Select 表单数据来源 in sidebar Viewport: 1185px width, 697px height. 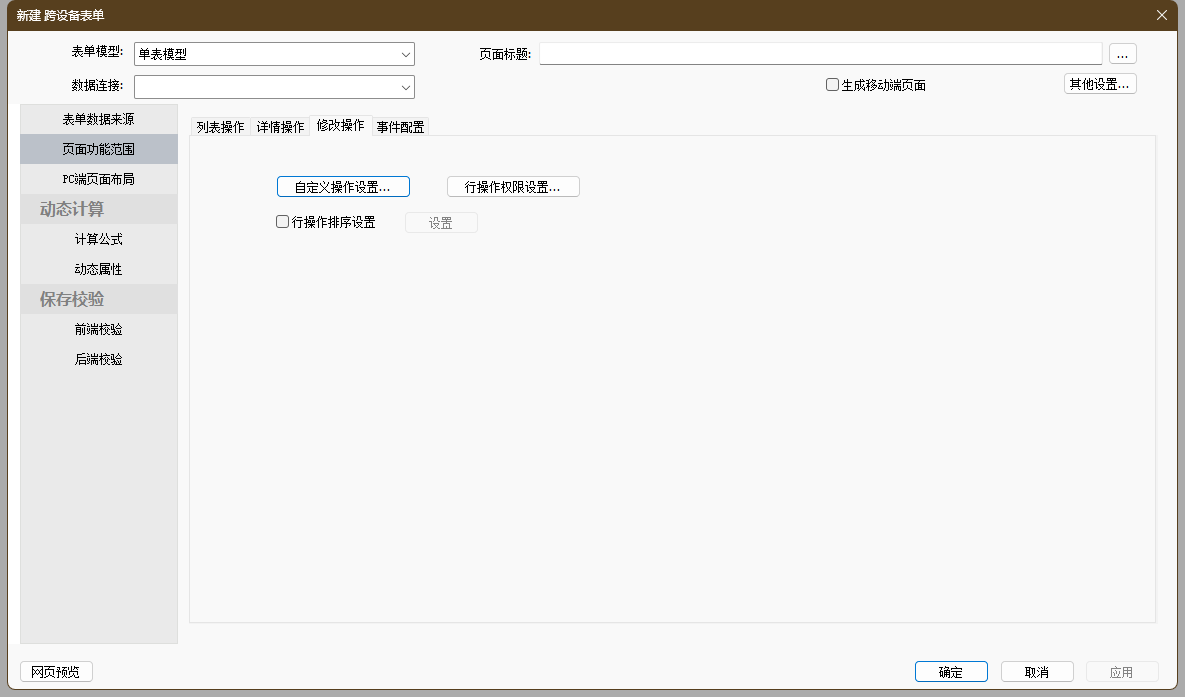click(x=98, y=119)
